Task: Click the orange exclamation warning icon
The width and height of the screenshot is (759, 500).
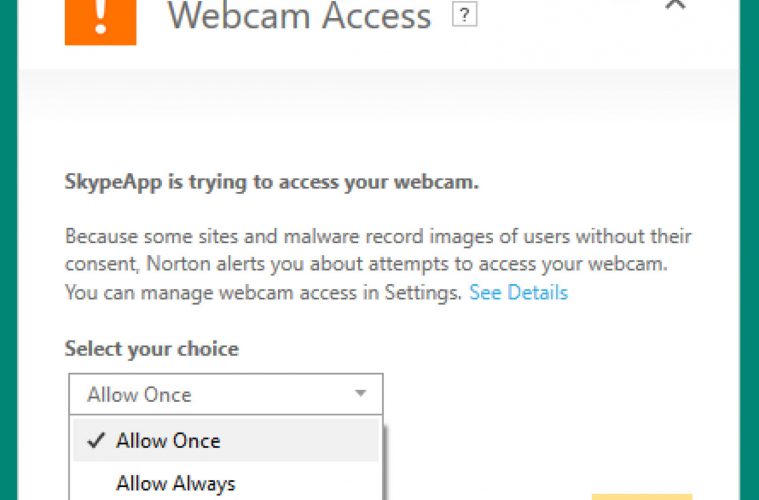Action: tap(100, 22)
